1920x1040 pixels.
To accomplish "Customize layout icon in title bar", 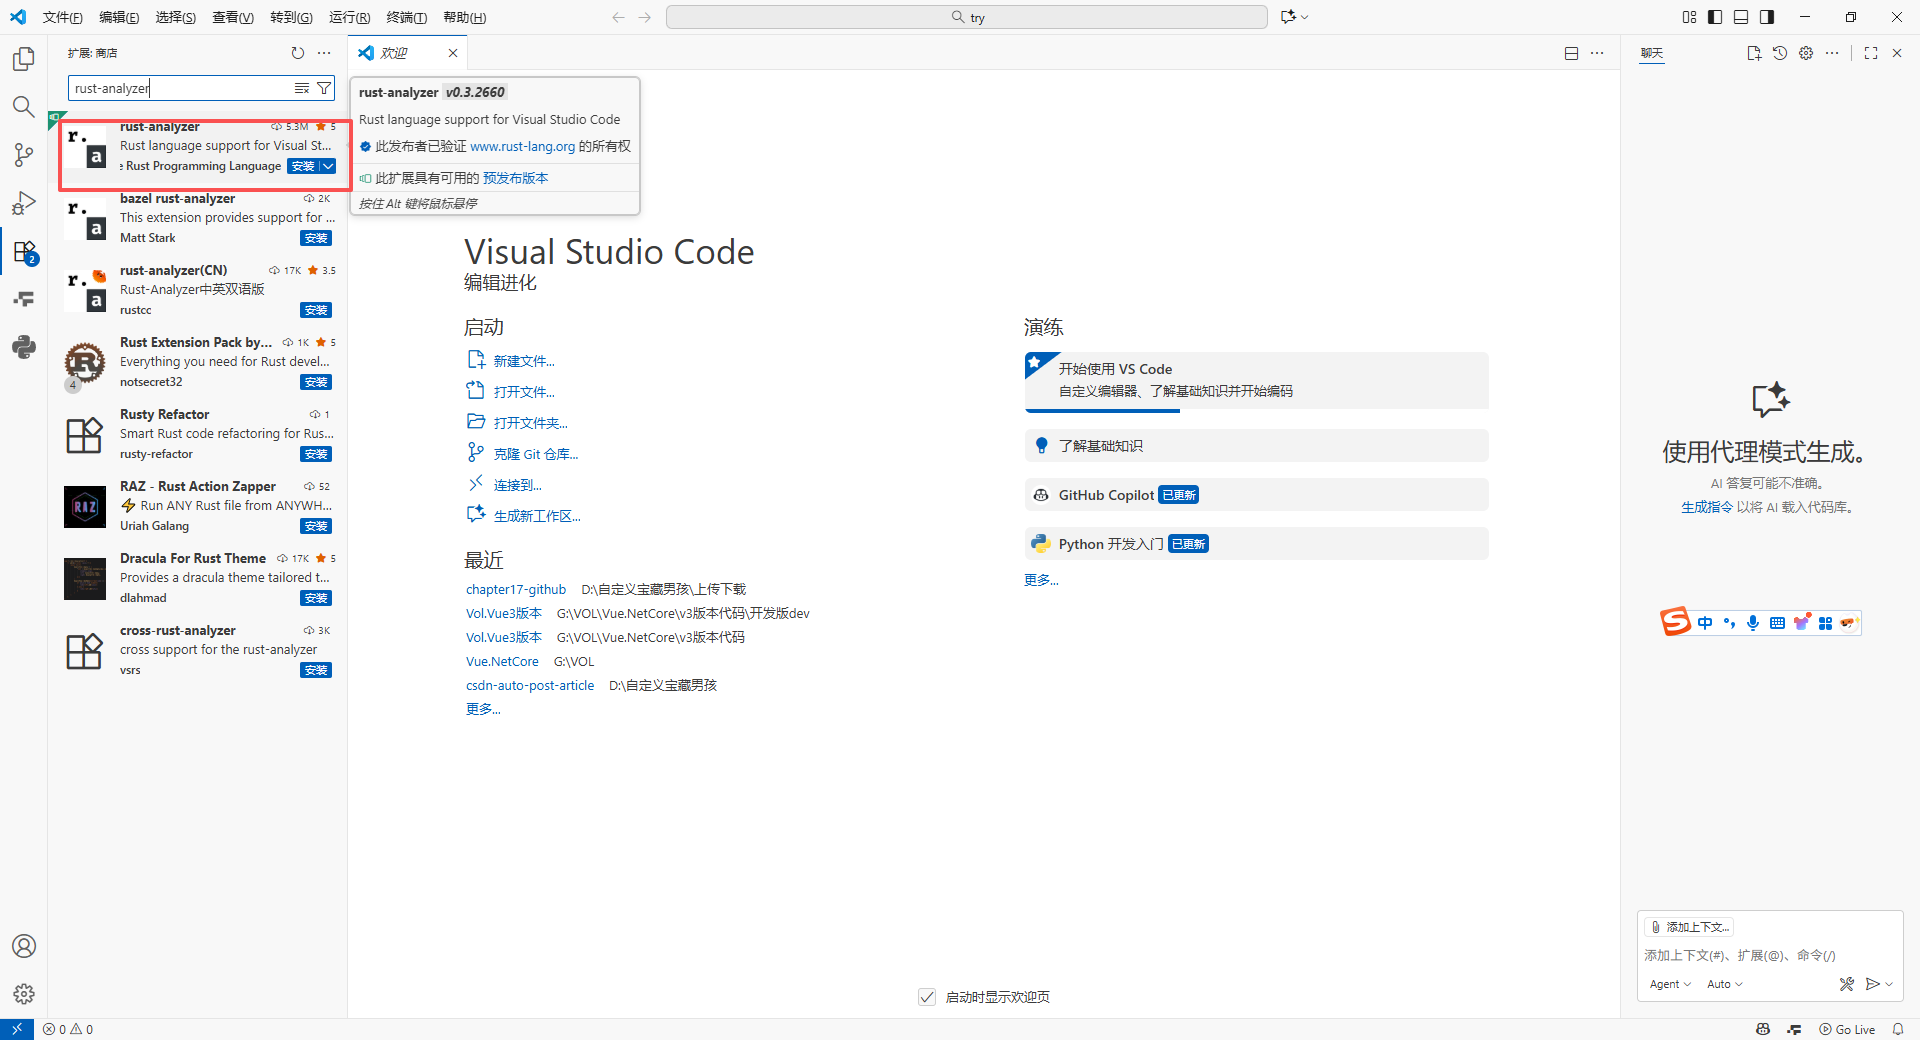I will coord(1689,17).
